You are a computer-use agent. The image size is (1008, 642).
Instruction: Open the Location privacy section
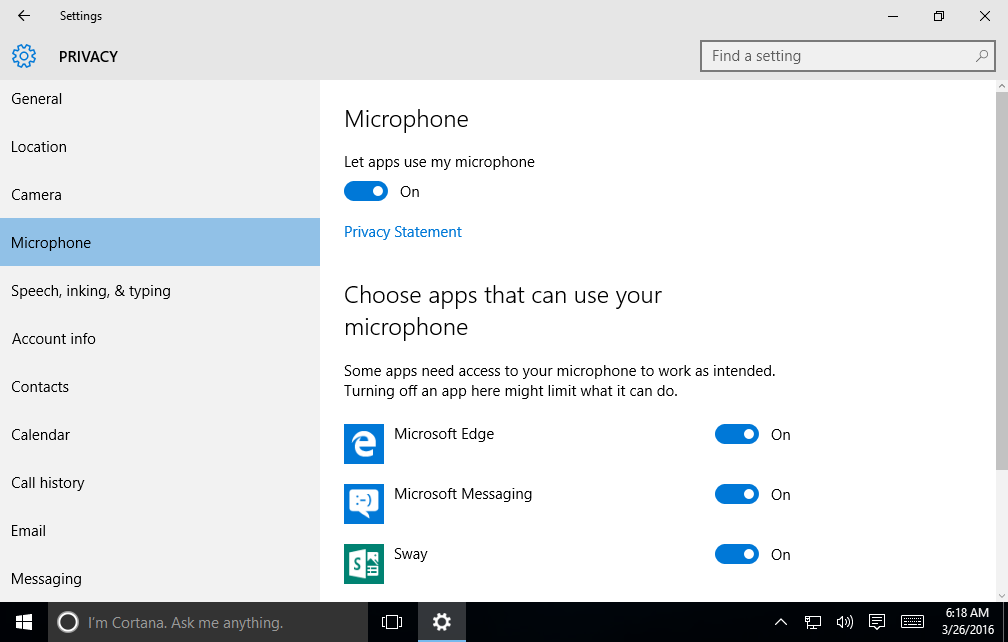tap(159, 147)
